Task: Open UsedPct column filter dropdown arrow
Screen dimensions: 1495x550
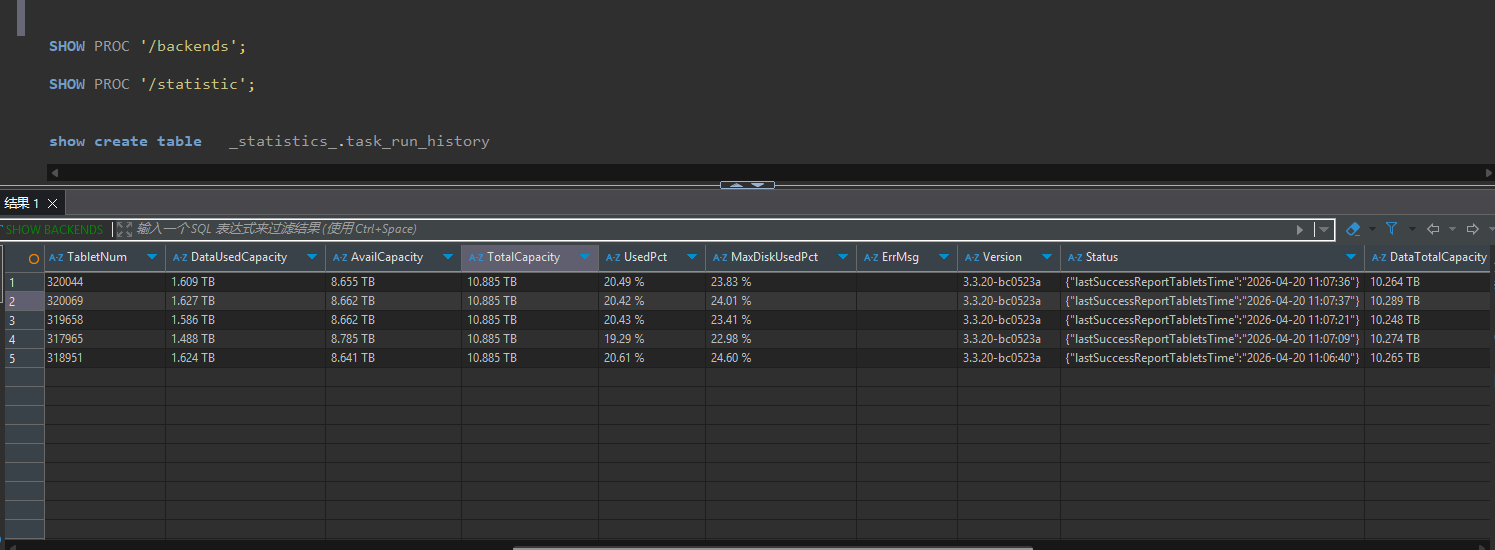Action: pos(692,257)
